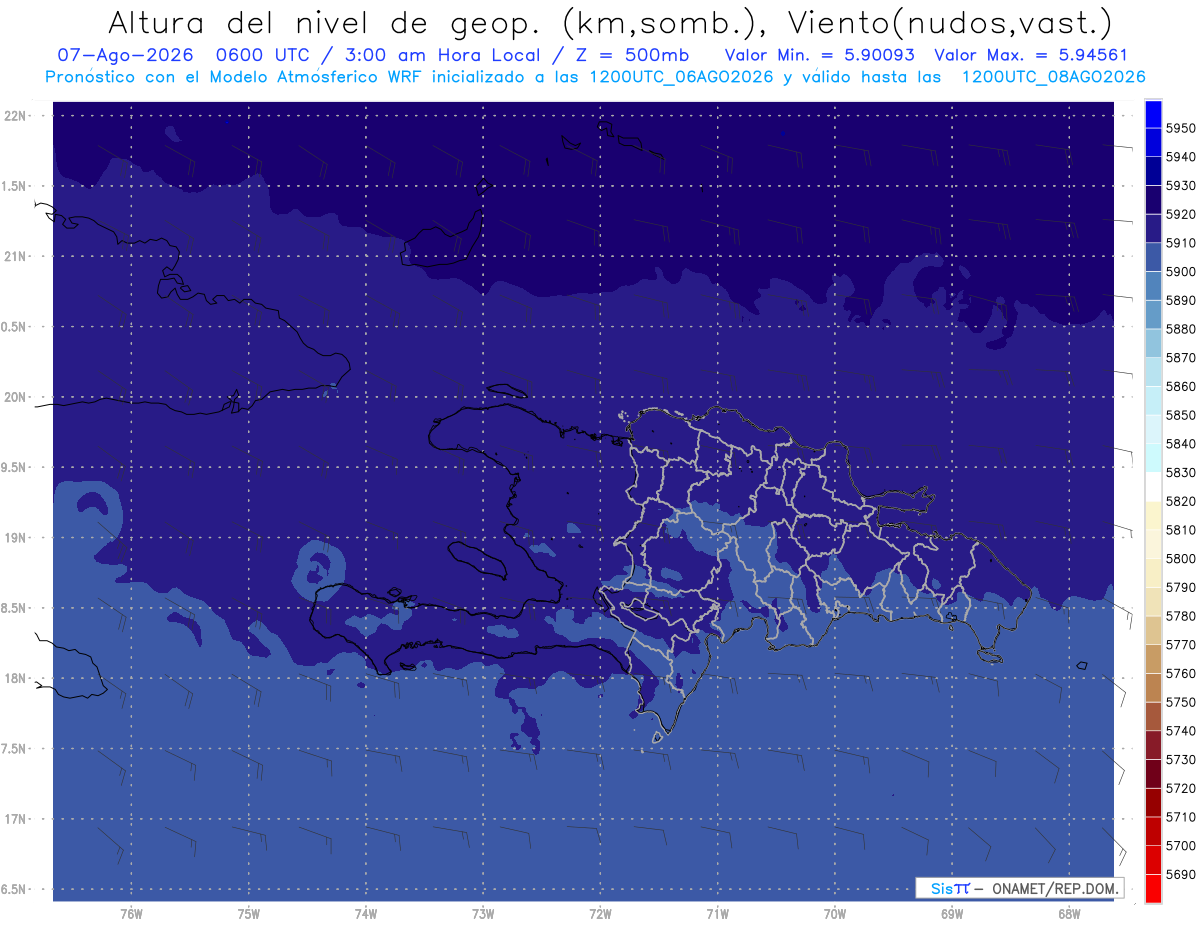The image size is (1200, 927).
Task: Click the '21N' latitude label
Action: (x=17, y=257)
